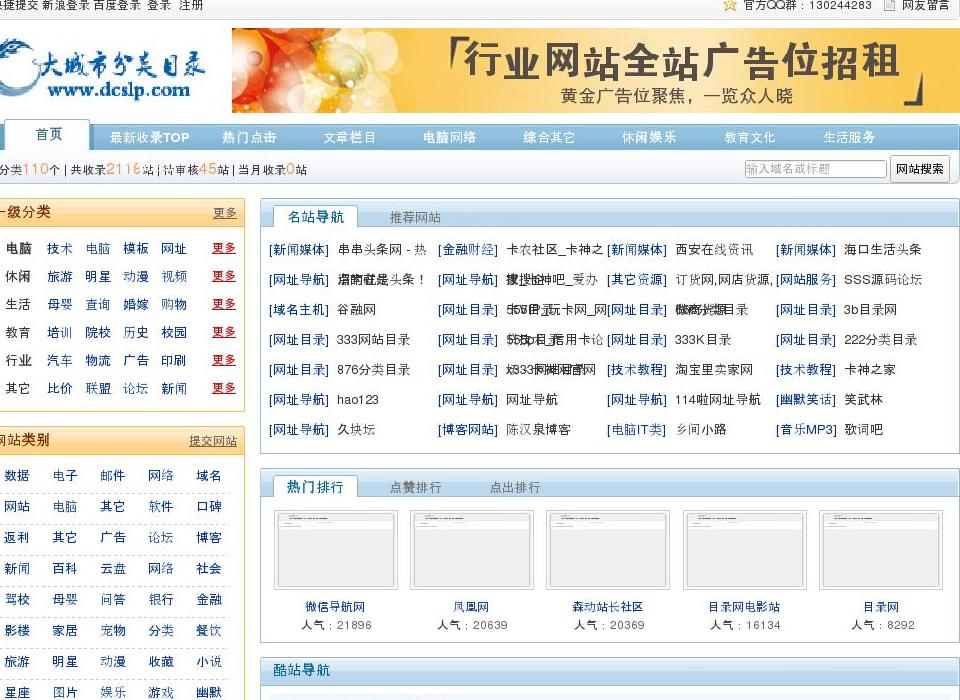Click 驾校 in the 网站类别 panel
Viewport: 960px width, 700px height.
tap(17, 600)
